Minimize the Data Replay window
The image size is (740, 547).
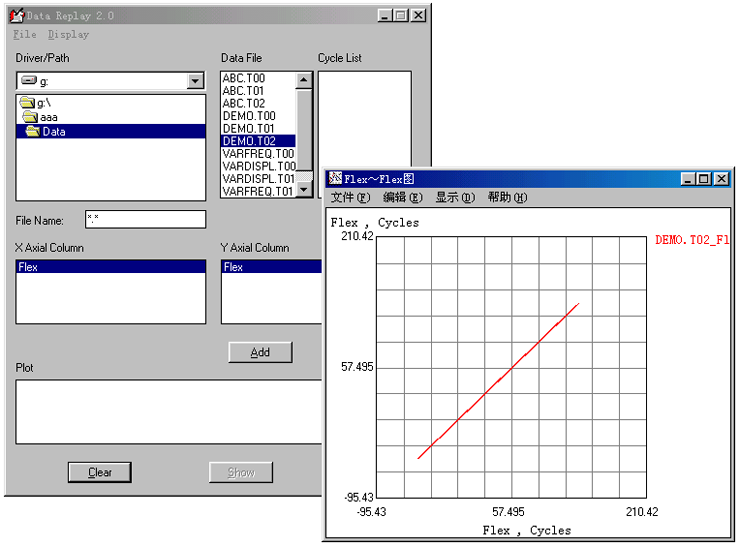click(x=385, y=16)
